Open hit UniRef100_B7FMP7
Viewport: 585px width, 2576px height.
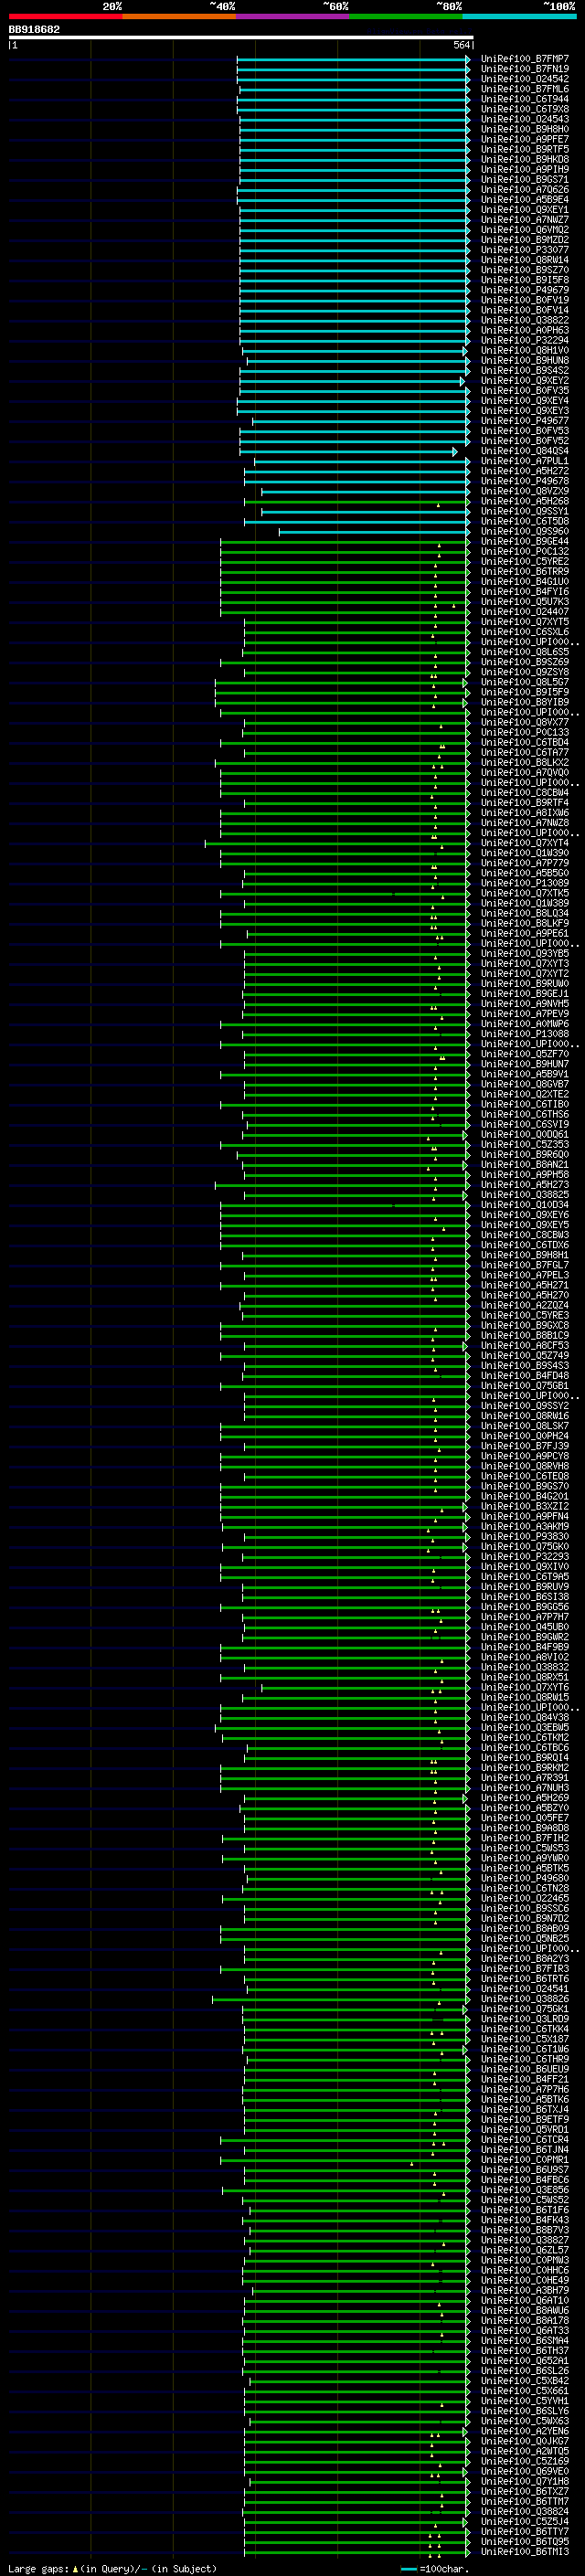(525, 60)
